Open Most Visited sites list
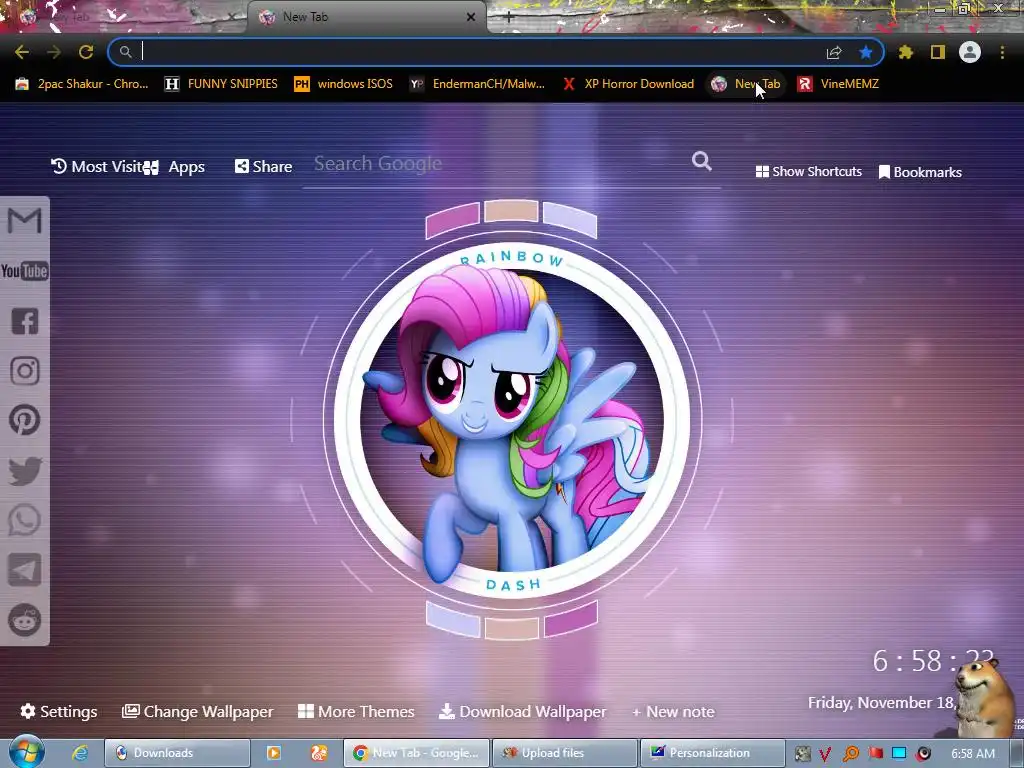The height and width of the screenshot is (768, 1024). [x=96, y=167]
